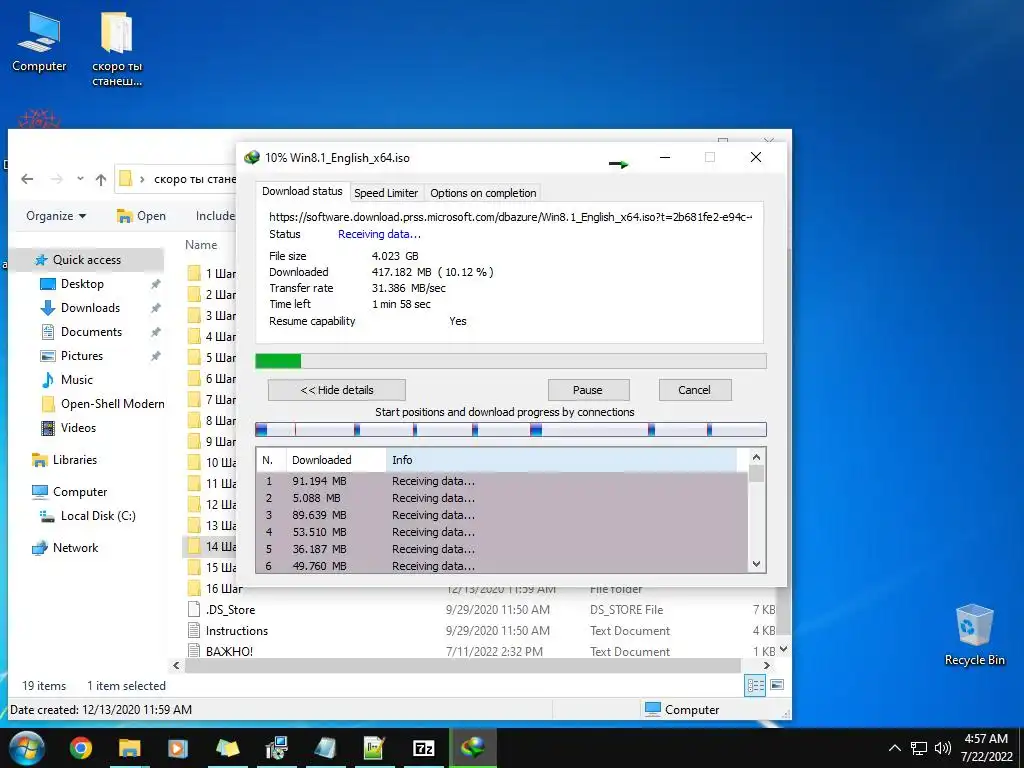
Task: Go up one folder level in Explorer
Action: (x=101, y=179)
